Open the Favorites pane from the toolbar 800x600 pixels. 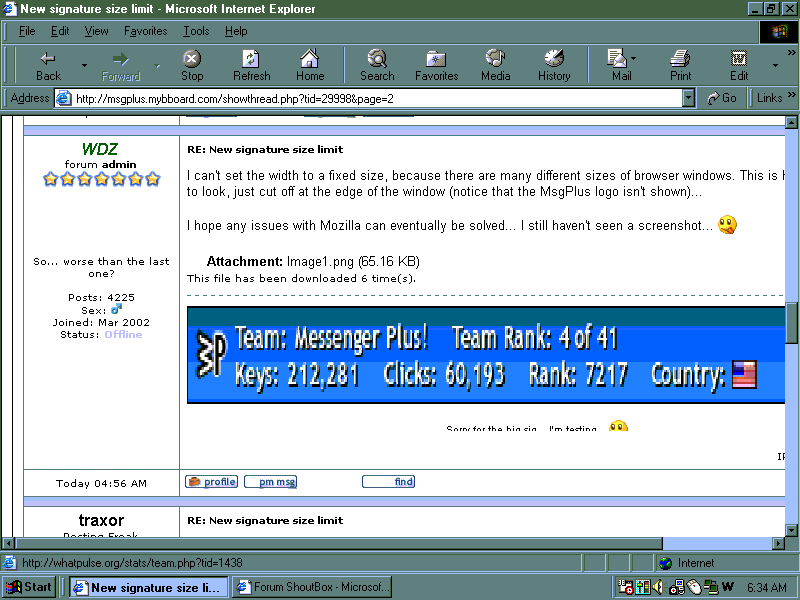tap(437, 65)
